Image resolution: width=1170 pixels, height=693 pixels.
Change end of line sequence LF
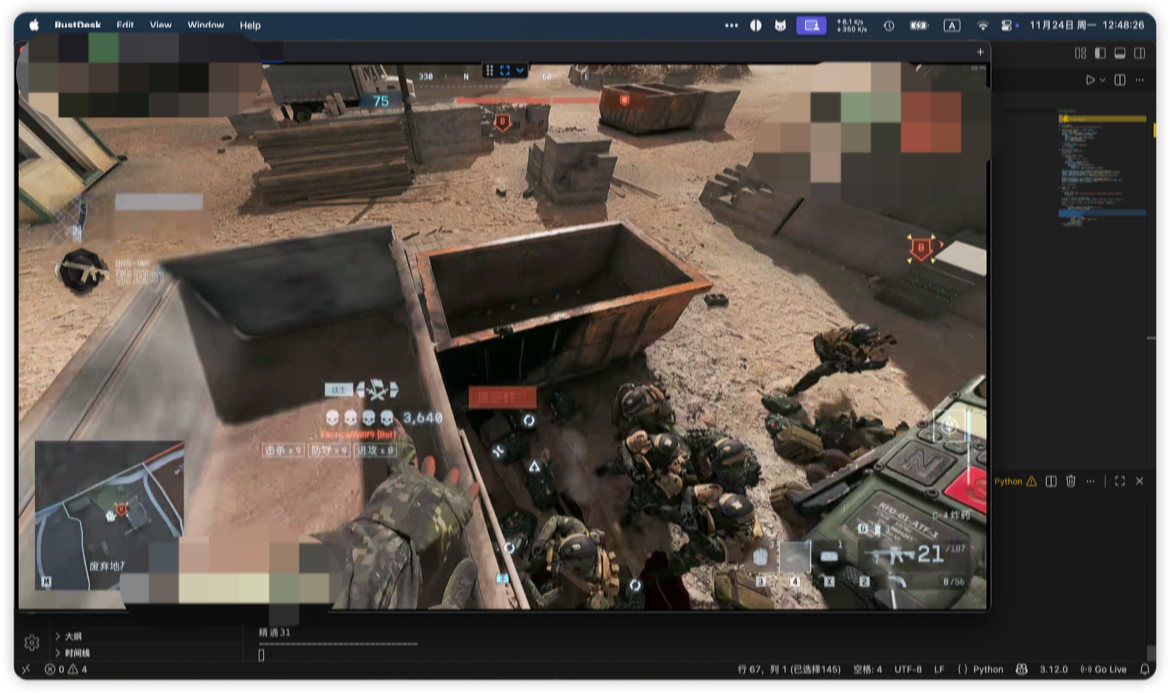[x=939, y=669]
